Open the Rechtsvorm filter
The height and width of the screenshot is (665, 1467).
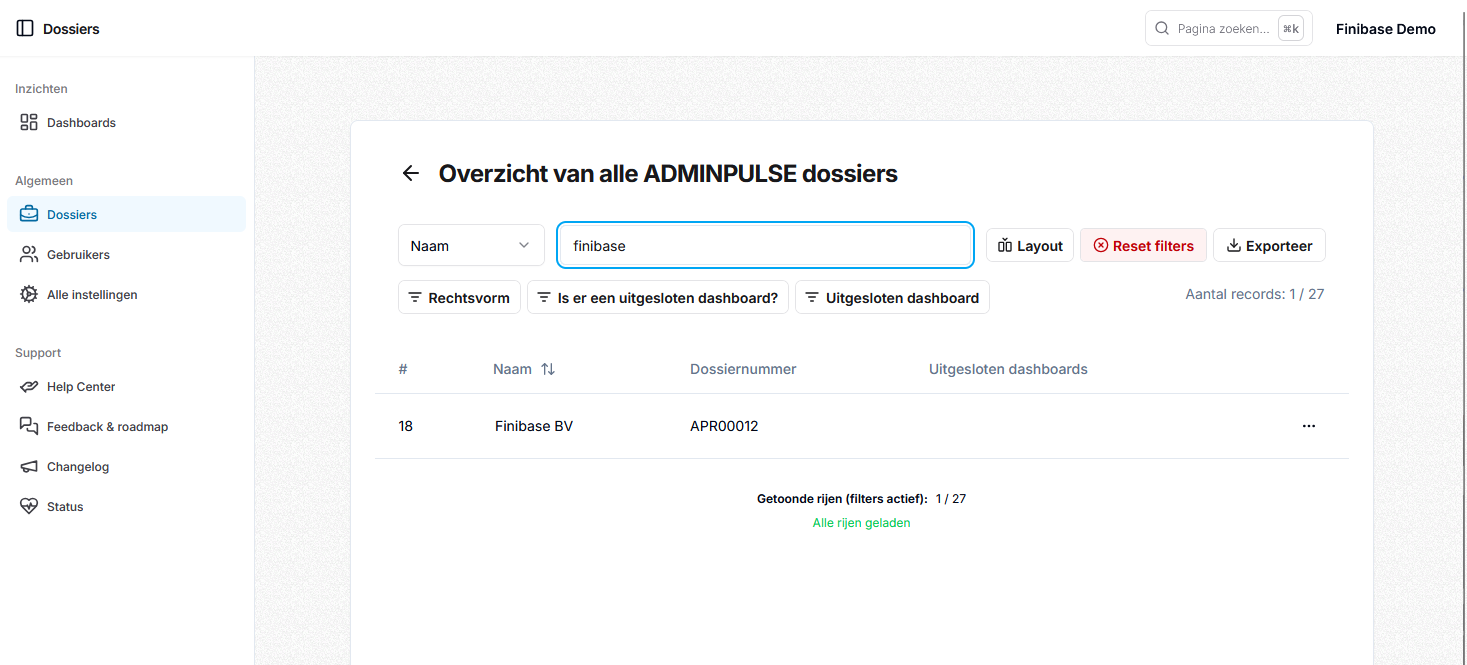(x=459, y=297)
